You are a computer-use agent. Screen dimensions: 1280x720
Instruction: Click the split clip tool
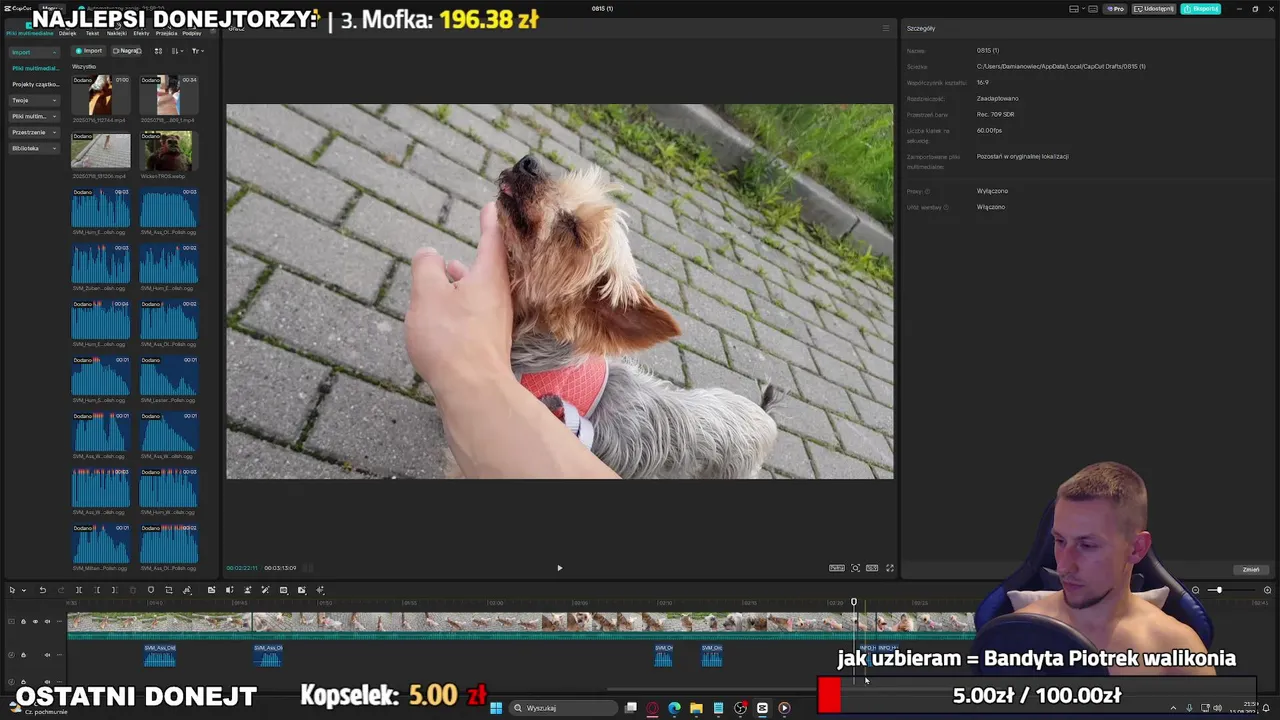click(x=79, y=590)
